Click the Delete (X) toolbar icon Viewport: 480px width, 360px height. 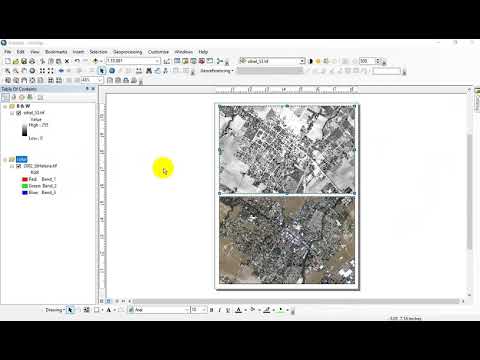67,61
